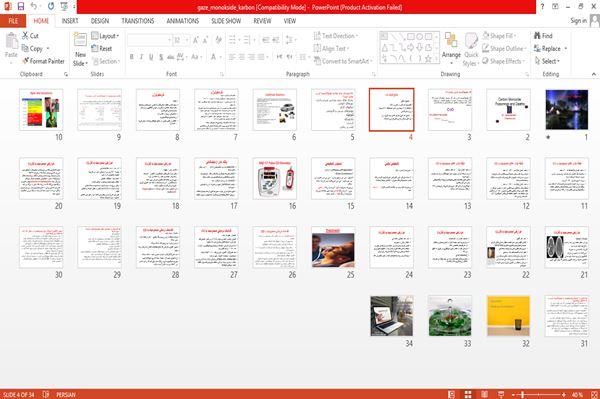Viewport: 600px width, 399px height.
Task: Click Sign in link
Action: pyautogui.click(x=578, y=21)
